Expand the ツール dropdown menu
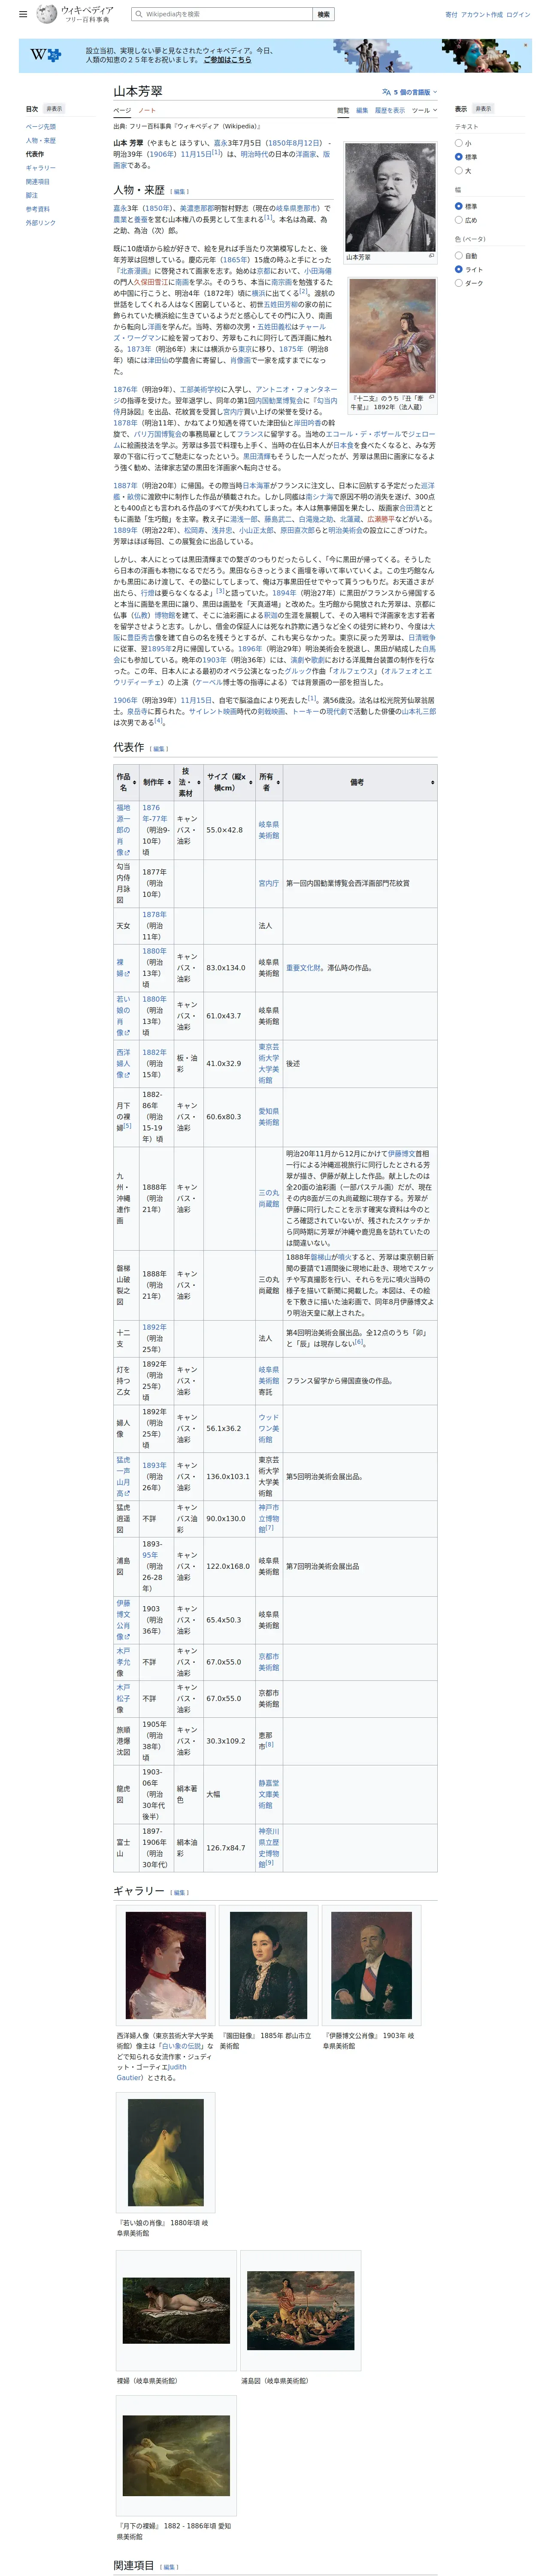 pyautogui.click(x=424, y=110)
